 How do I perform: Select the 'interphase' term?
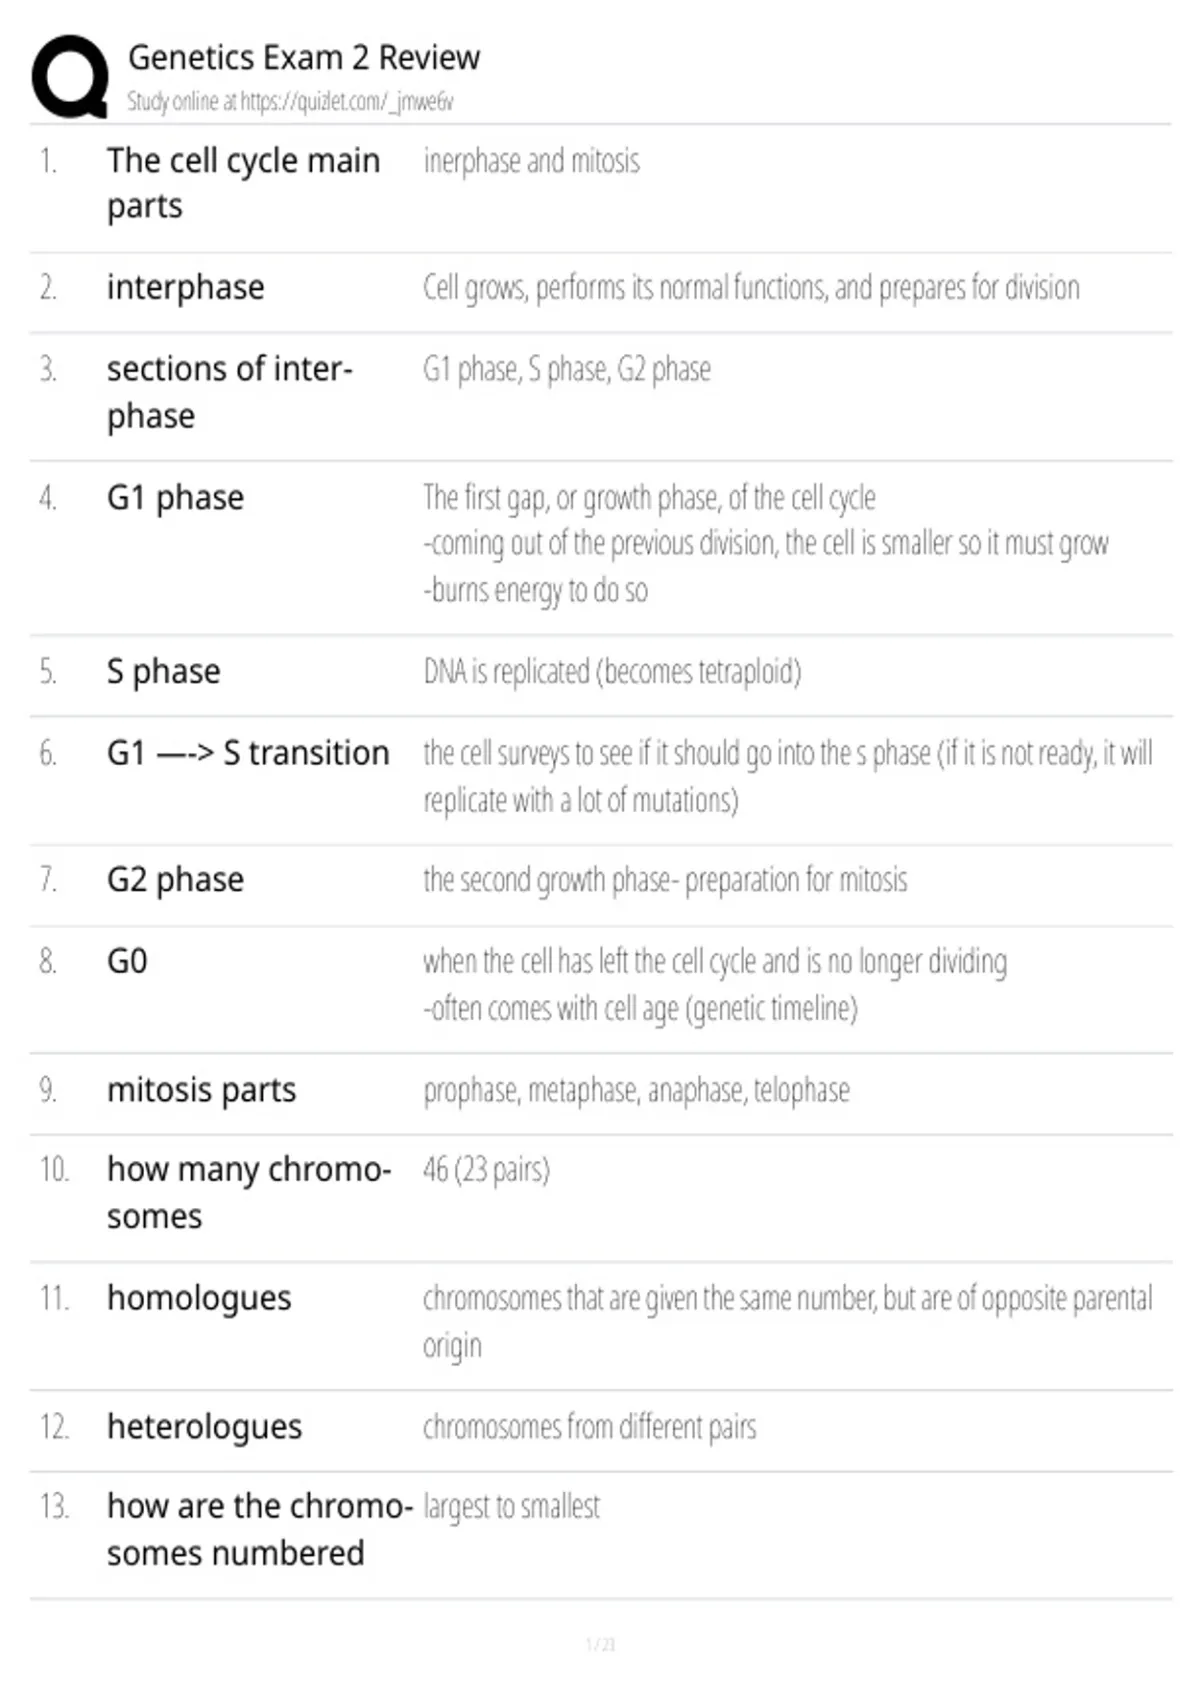pos(186,287)
